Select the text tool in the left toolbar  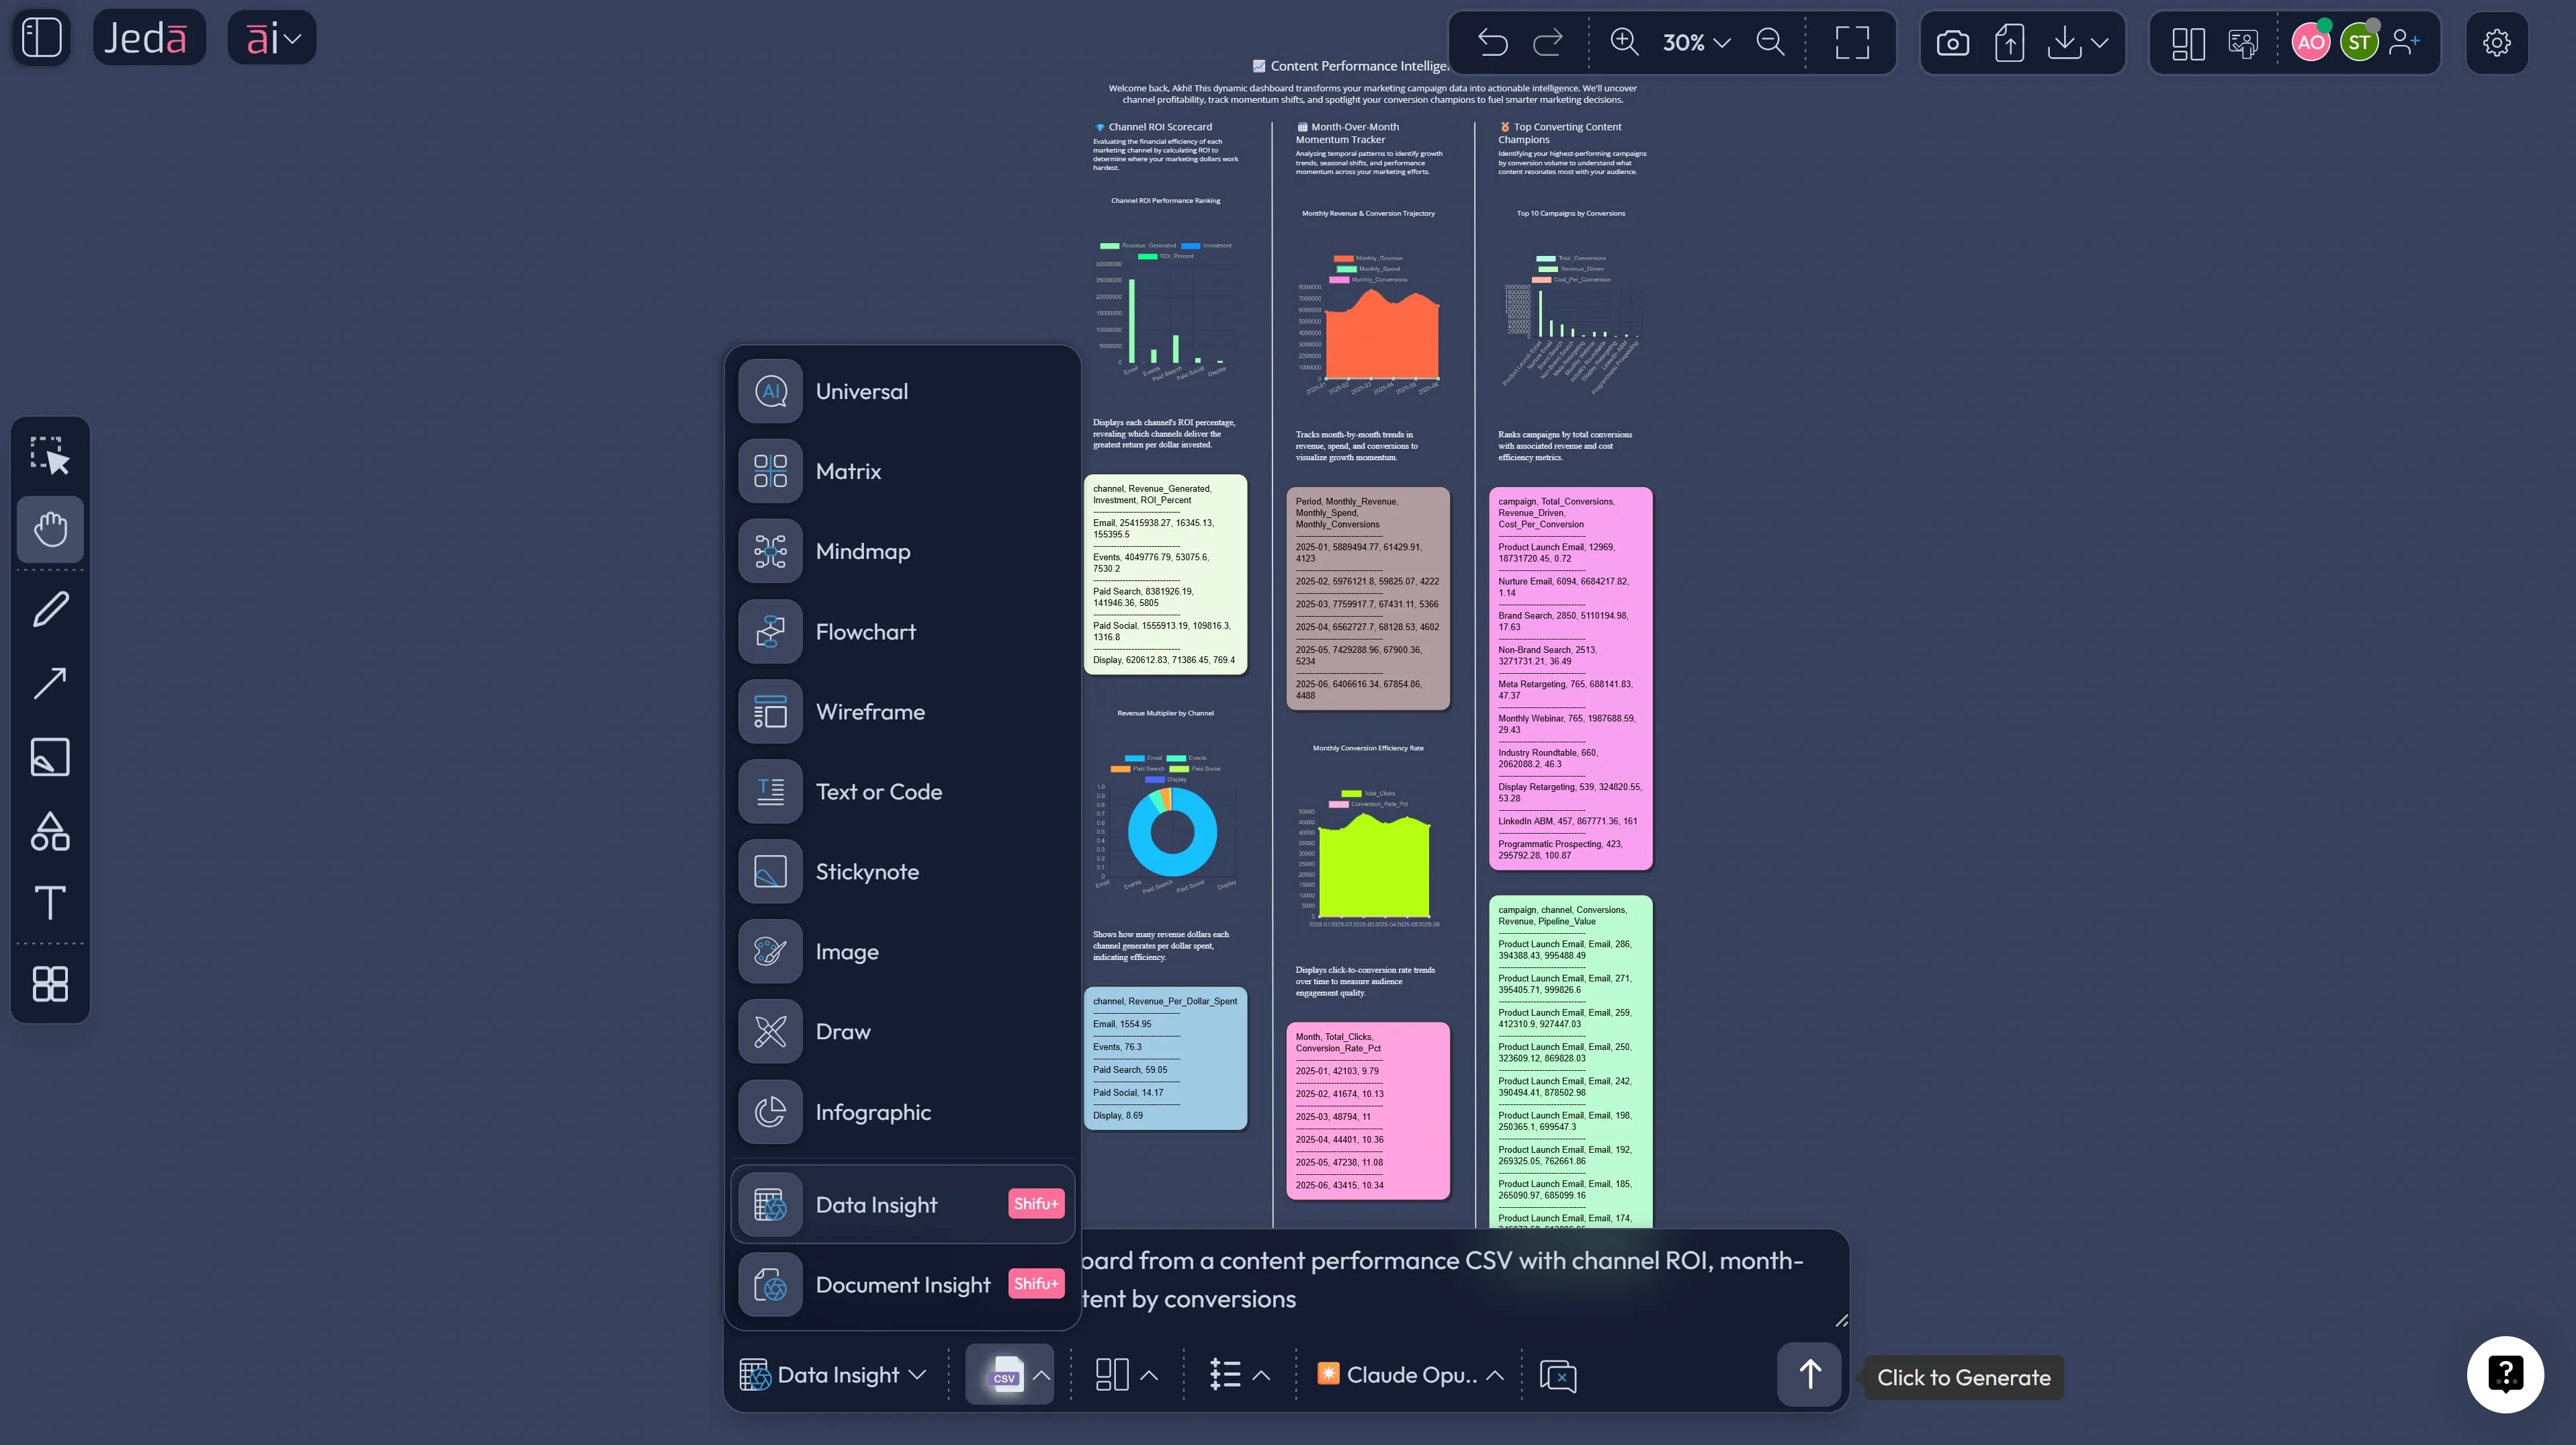[x=49, y=903]
